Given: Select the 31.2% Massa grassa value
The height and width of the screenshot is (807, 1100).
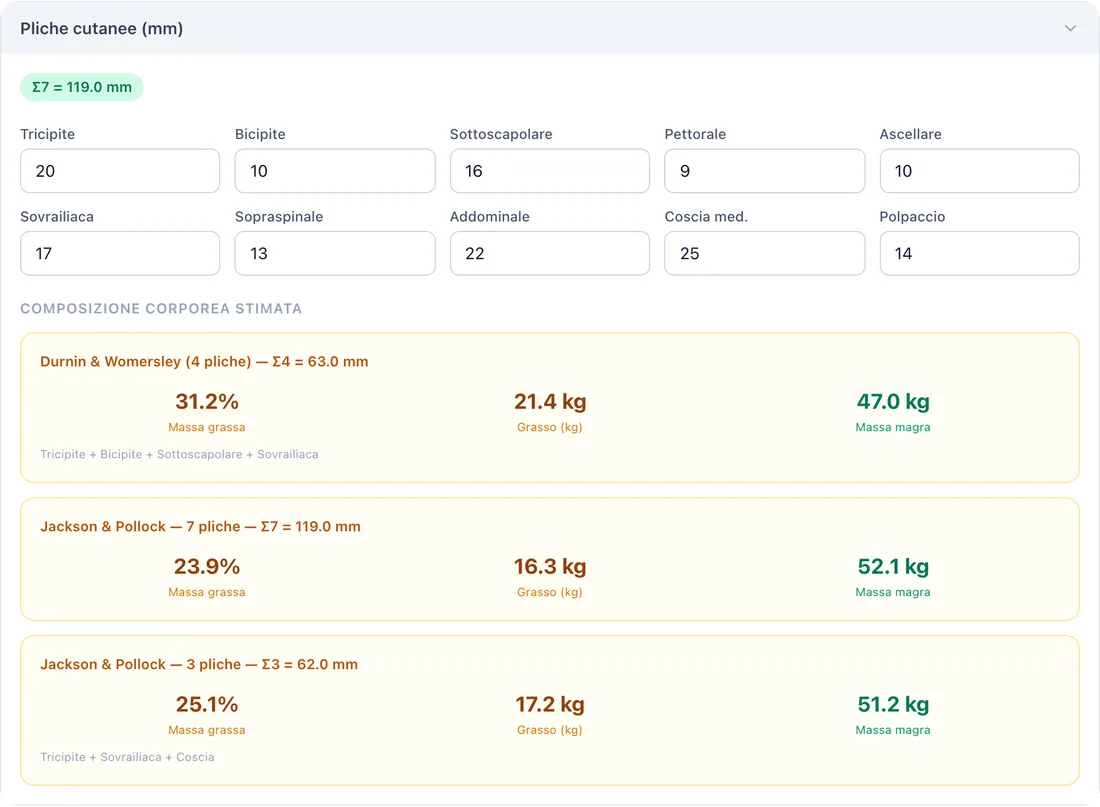Looking at the screenshot, I should tap(207, 401).
